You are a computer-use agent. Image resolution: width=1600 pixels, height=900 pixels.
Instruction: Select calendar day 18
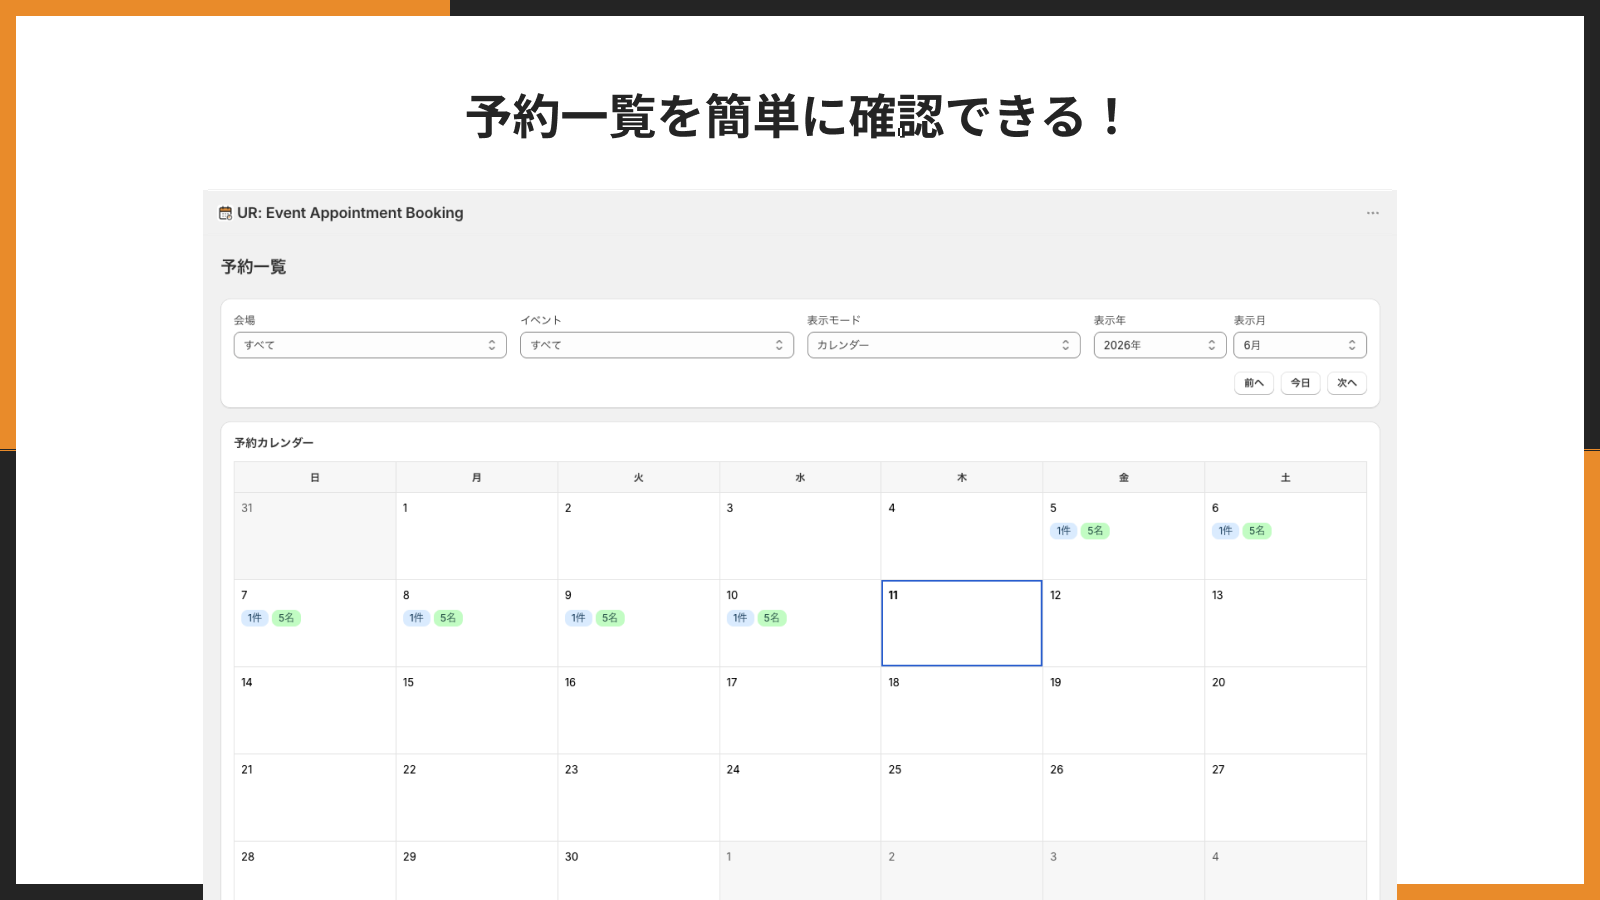962,710
